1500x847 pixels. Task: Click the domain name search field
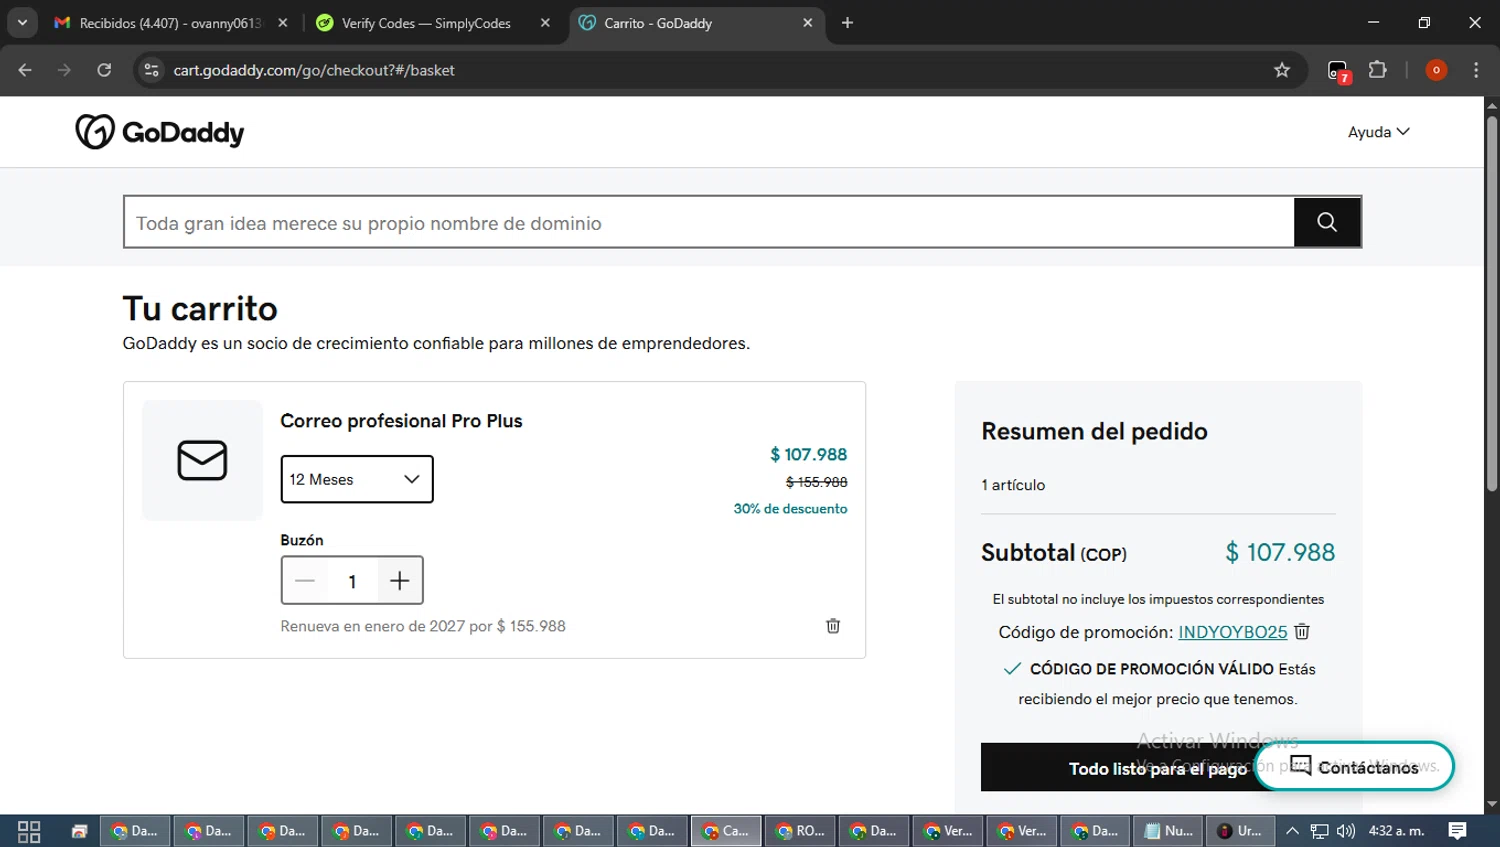[709, 223]
